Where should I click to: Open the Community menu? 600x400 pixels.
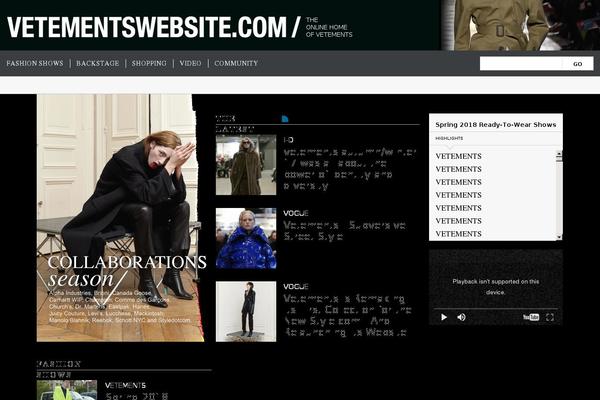236,63
